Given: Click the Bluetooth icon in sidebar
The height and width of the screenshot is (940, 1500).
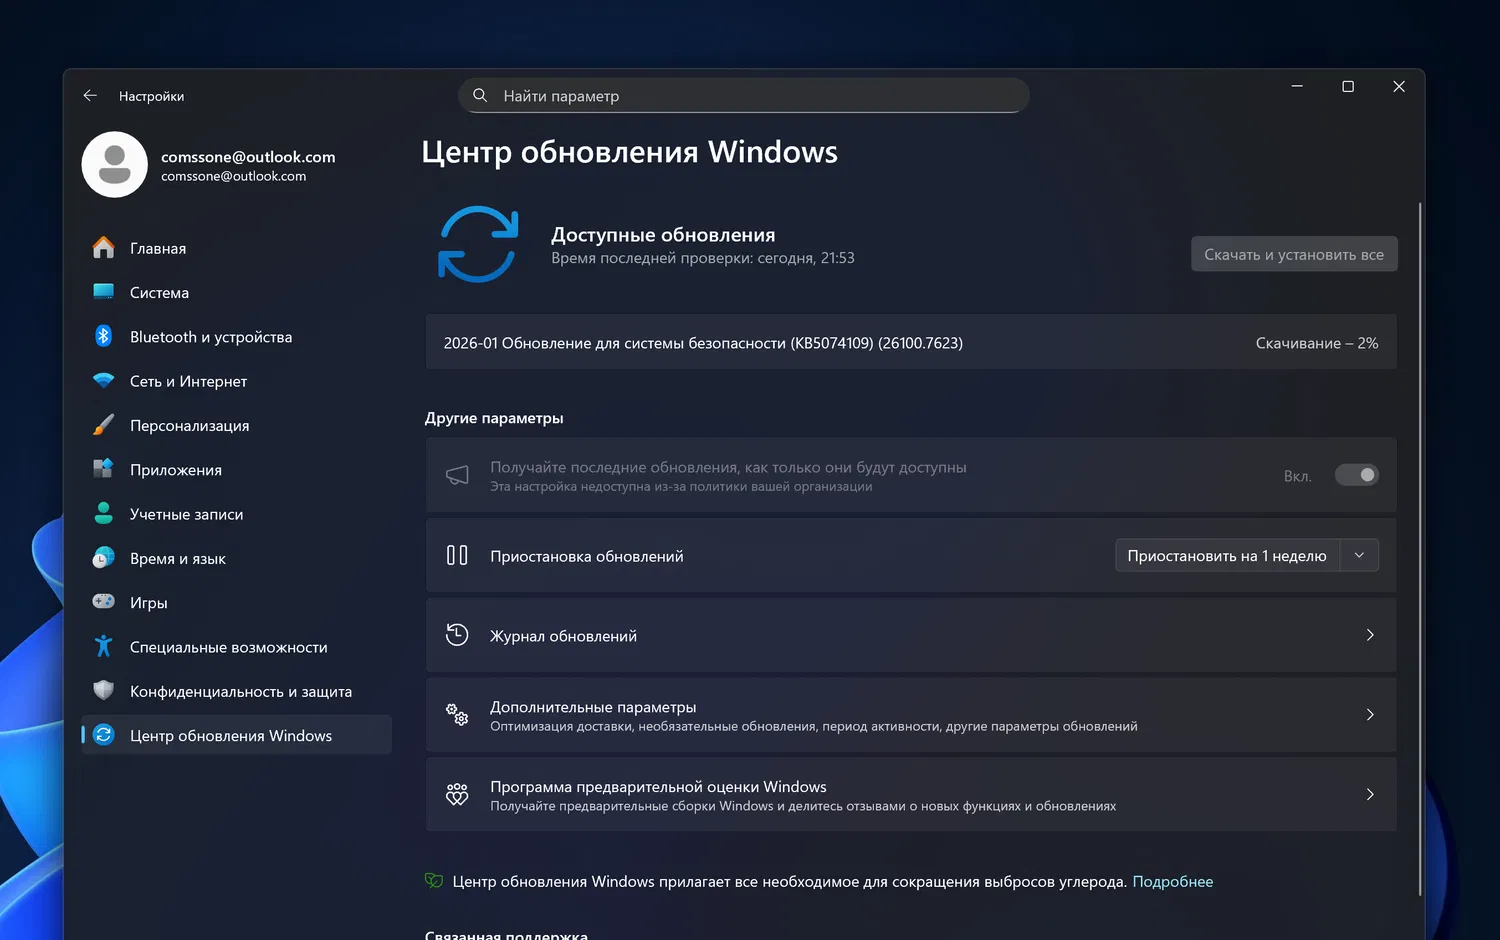Looking at the screenshot, I should click(x=103, y=336).
